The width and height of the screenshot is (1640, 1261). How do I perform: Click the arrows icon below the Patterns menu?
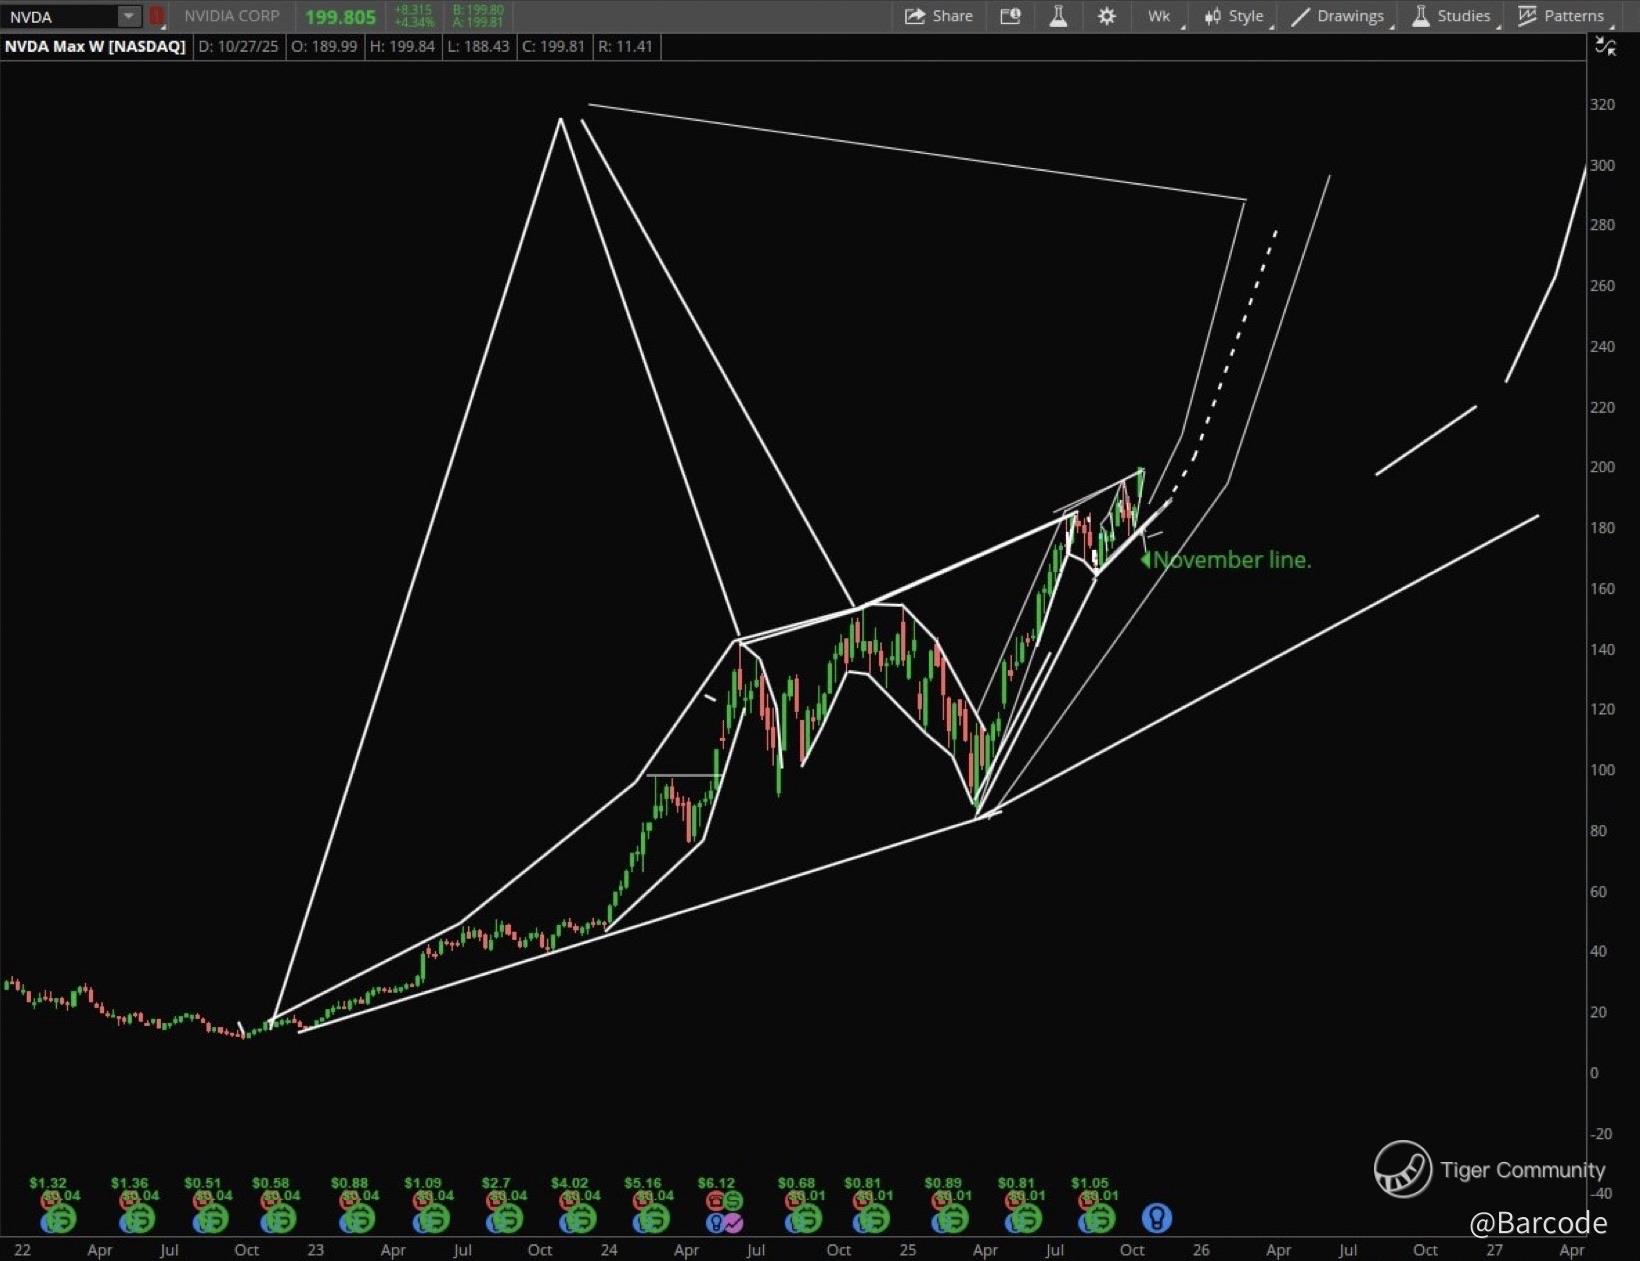pyautogui.click(x=1605, y=46)
